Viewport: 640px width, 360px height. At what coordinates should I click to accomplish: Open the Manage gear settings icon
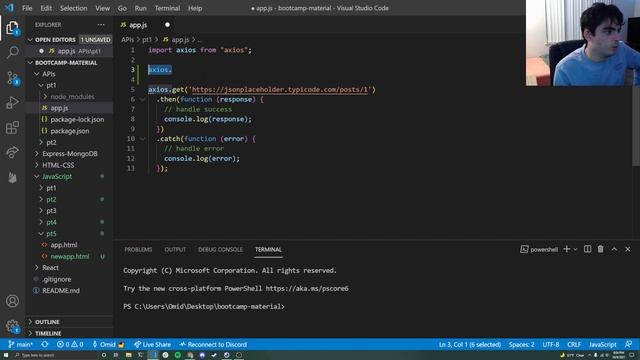tap(12, 326)
